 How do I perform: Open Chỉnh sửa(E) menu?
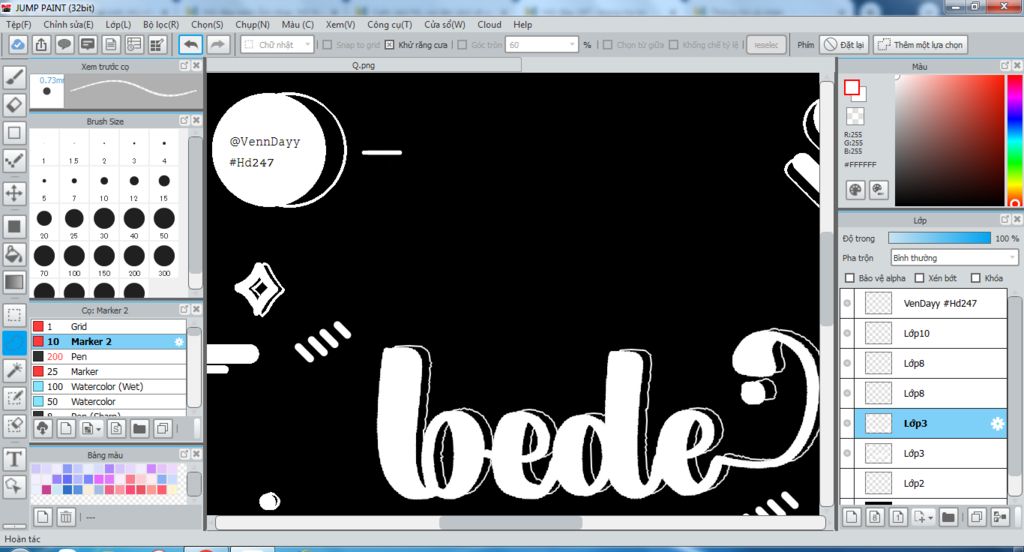[x=68, y=24]
